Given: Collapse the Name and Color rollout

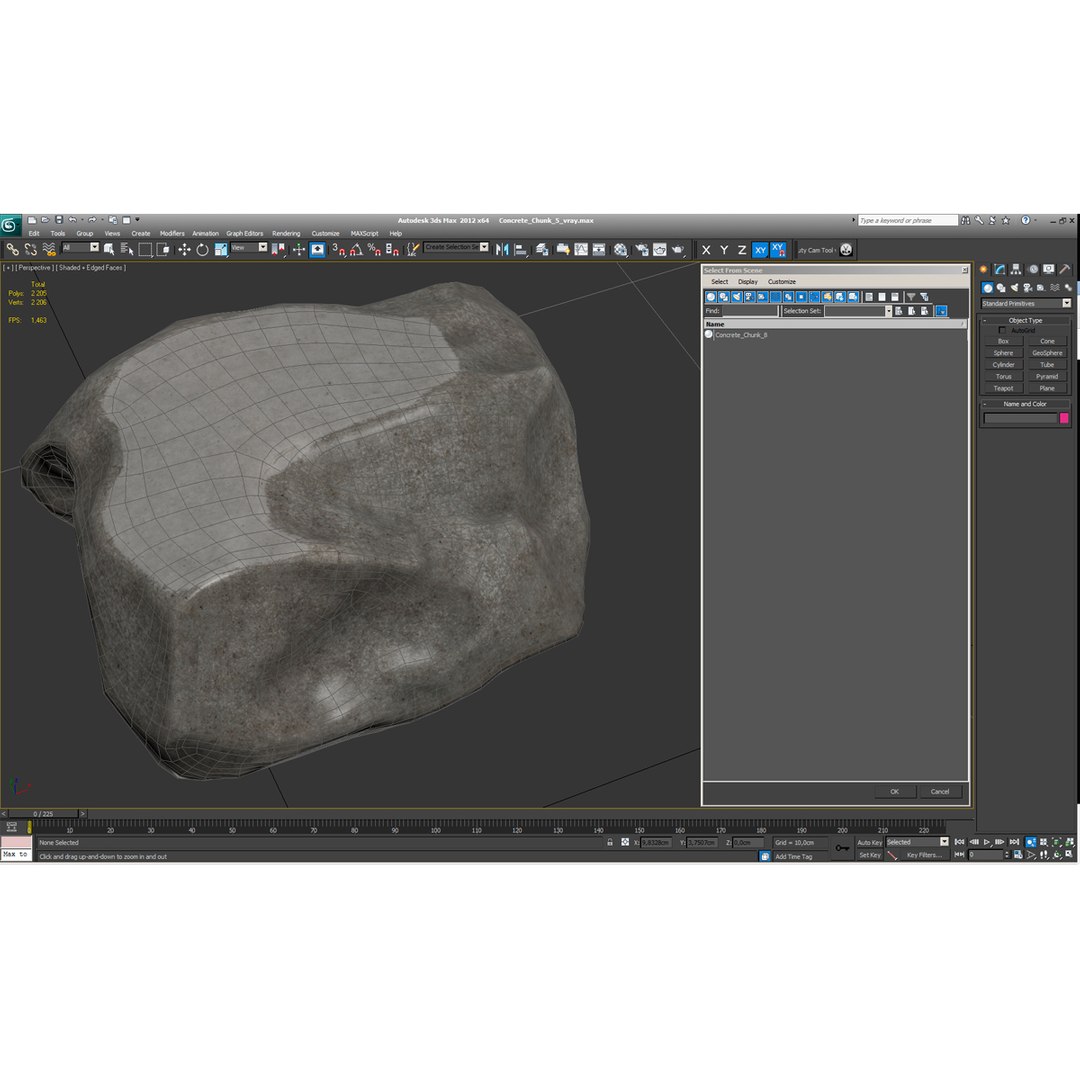Looking at the screenshot, I should coord(1025,404).
